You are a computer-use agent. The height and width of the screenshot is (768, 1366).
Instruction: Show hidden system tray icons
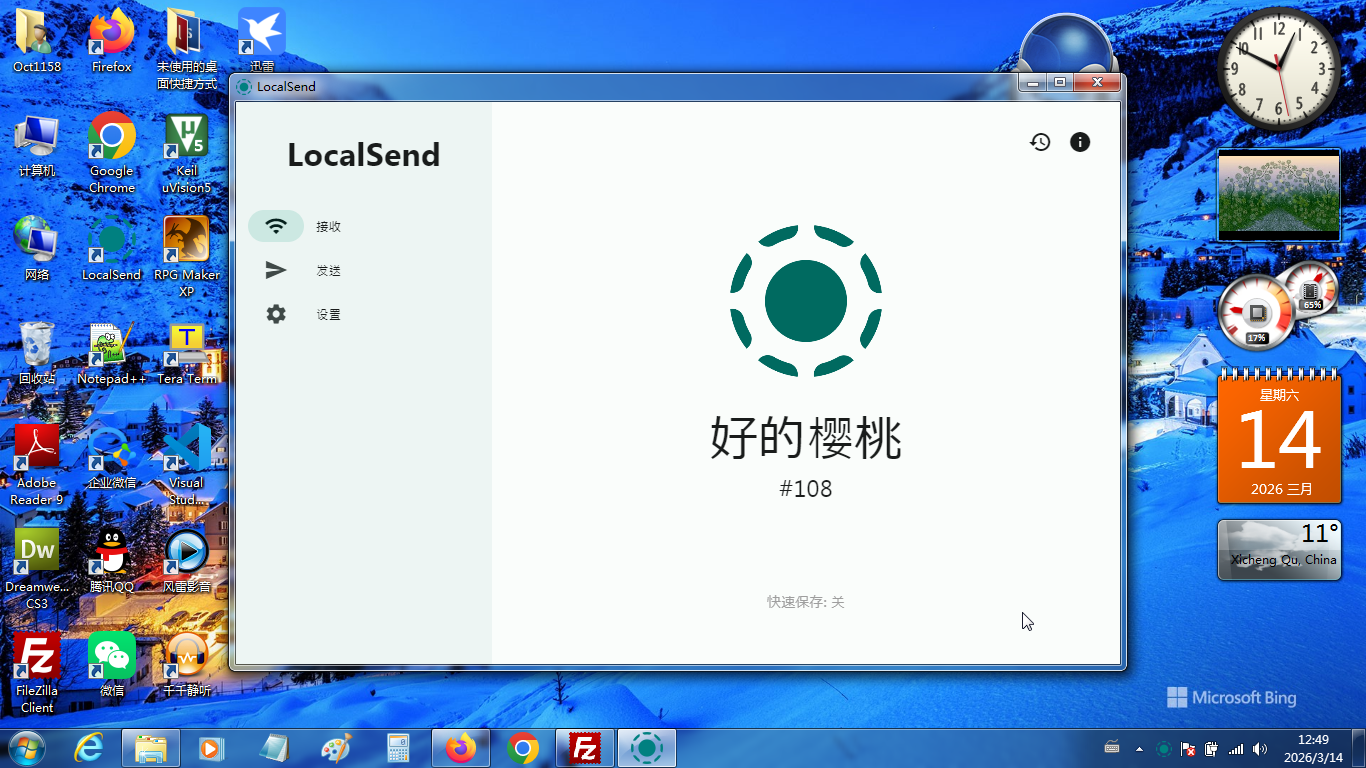coord(1139,748)
